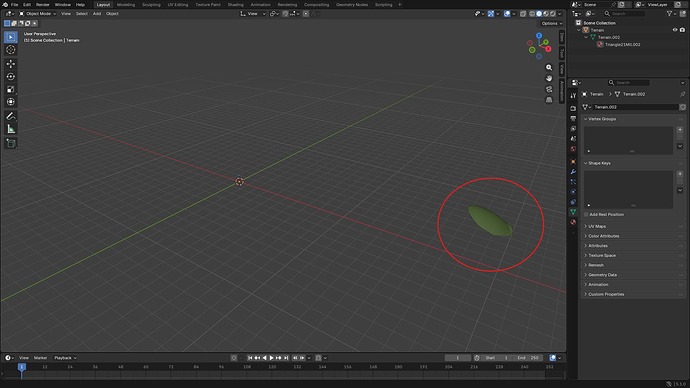Open the Output properties tab icon

pyautogui.click(x=573, y=118)
